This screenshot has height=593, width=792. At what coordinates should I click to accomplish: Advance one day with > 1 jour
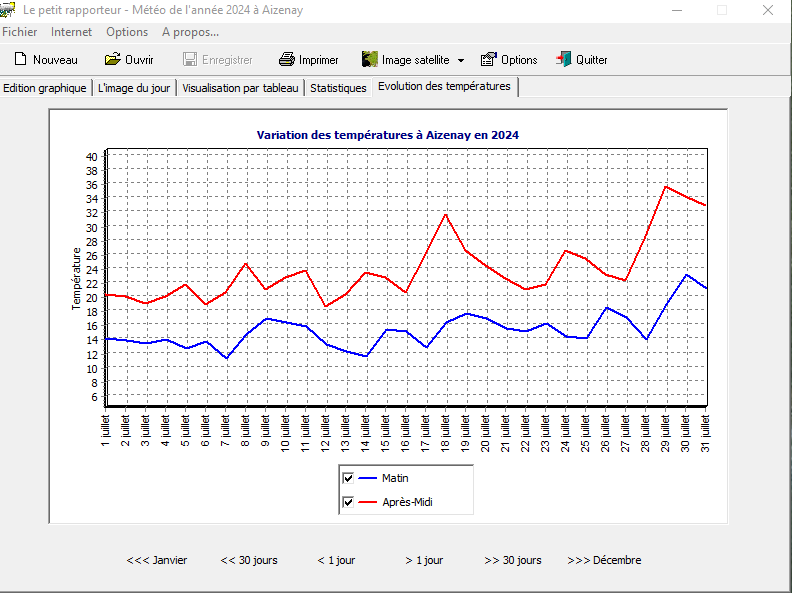coord(424,560)
